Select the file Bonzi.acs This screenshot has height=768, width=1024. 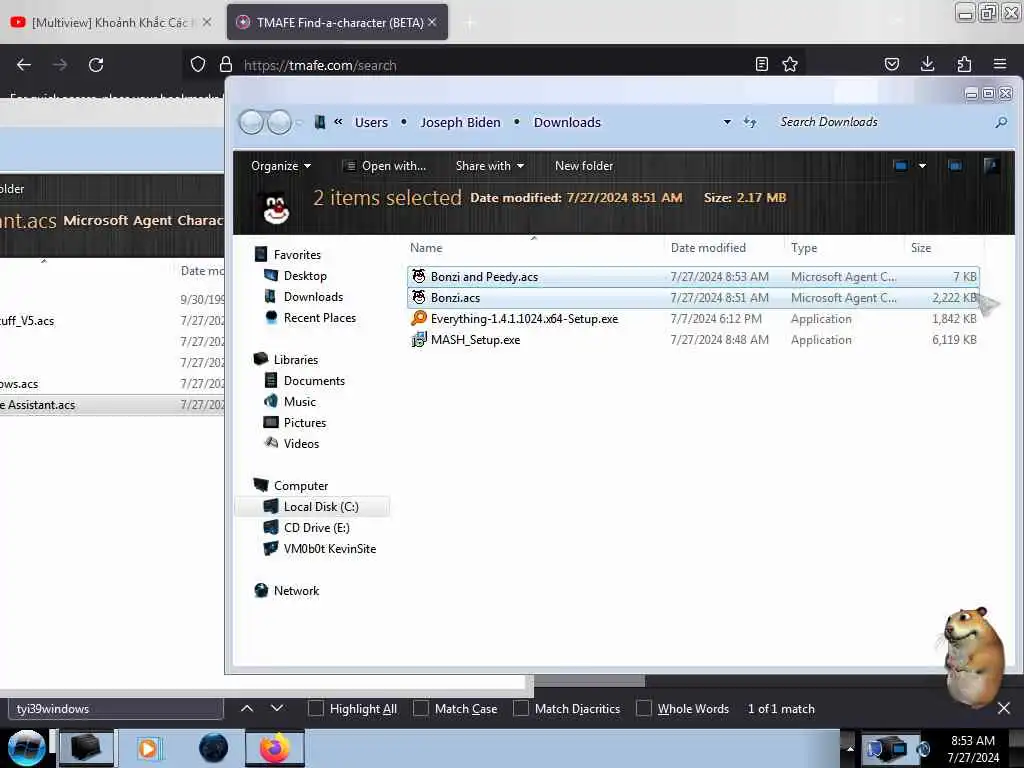click(x=693, y=298)
